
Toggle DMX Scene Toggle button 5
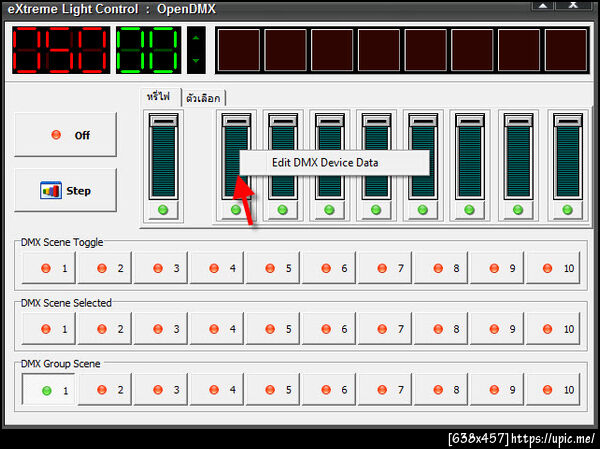pos(273,268)
